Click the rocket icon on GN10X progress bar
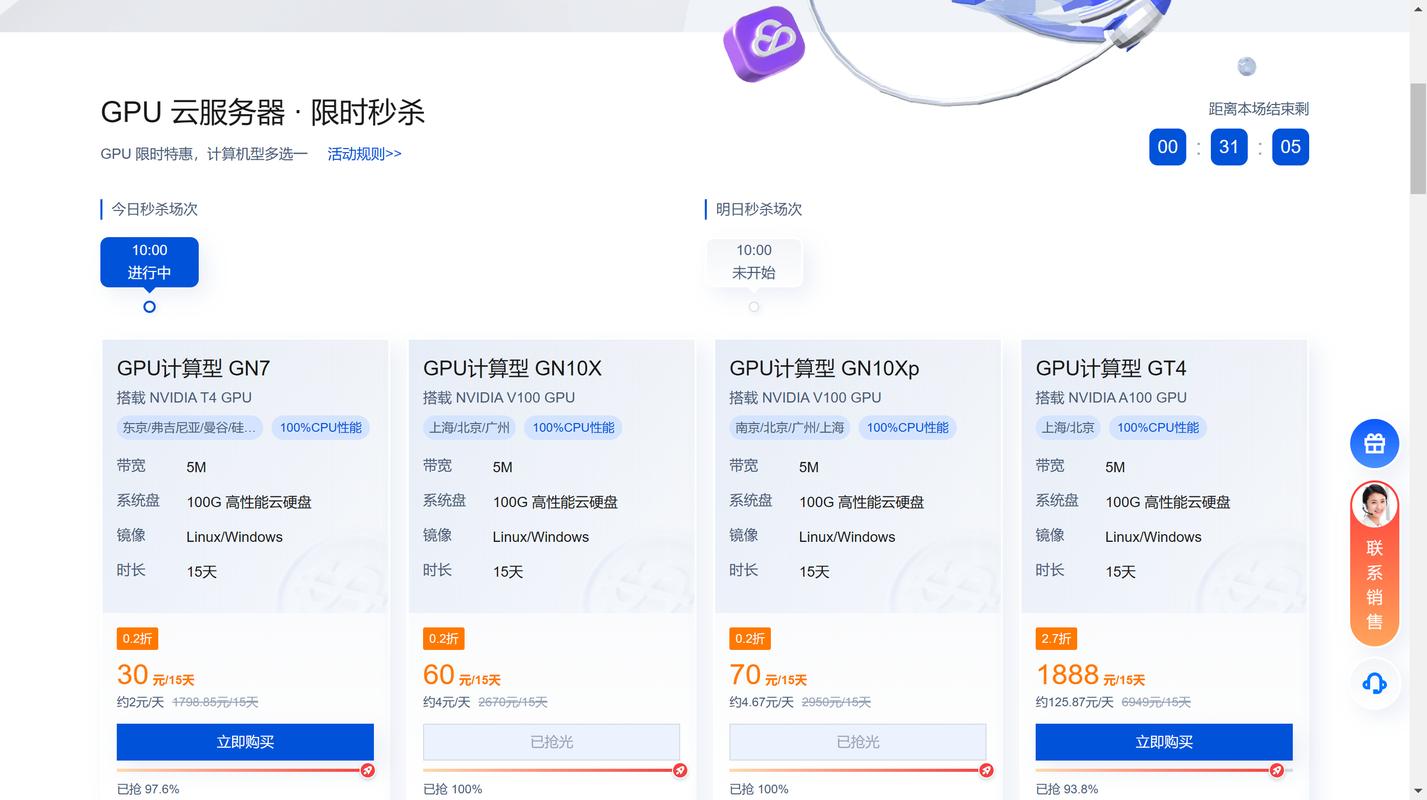 [680, 770]
